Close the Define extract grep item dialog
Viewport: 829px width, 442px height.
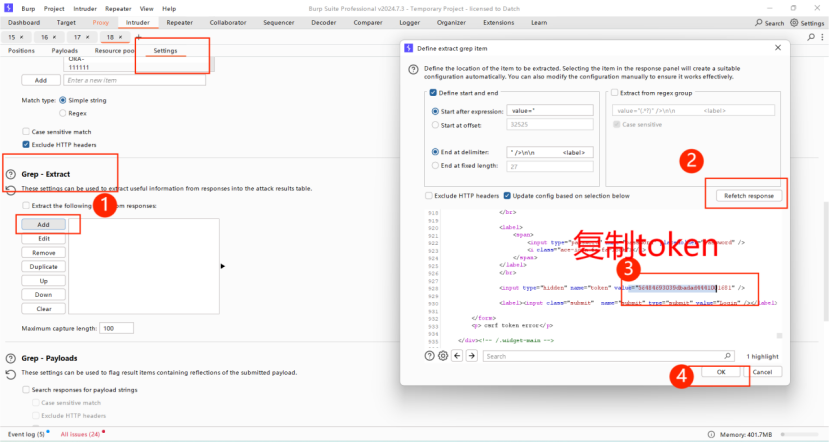coord(778,48)
